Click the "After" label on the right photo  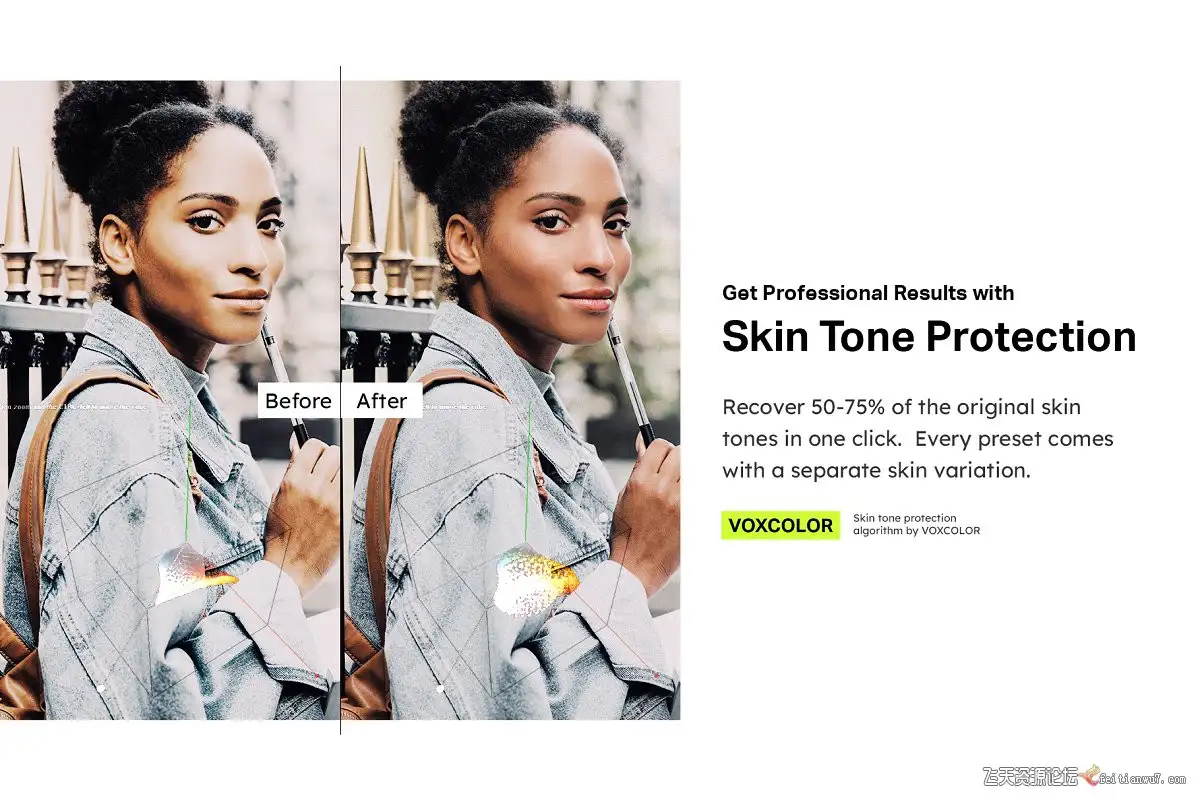[382, 401]
